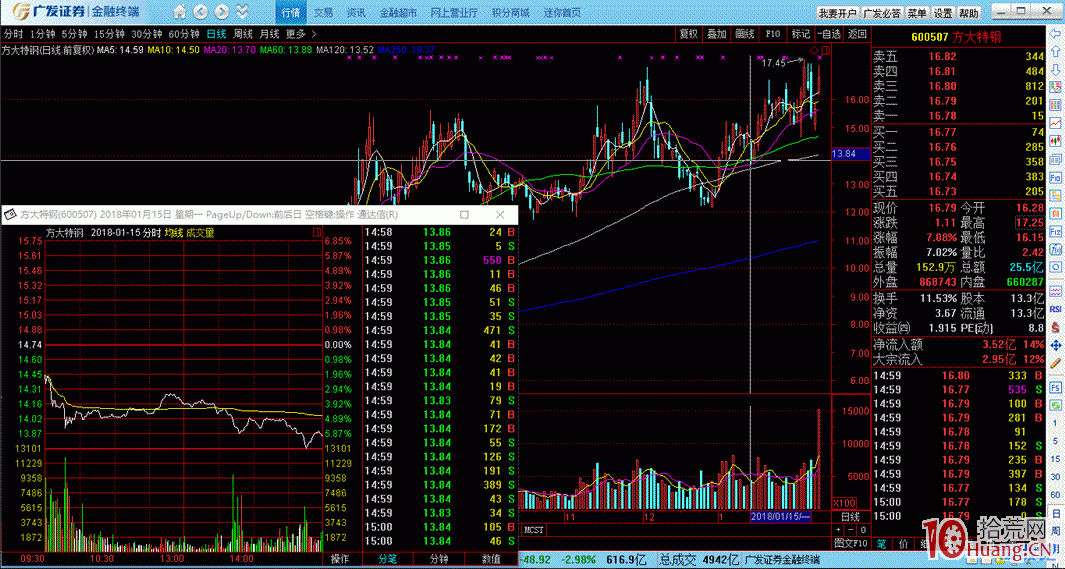Go to the home page icon
The image size is (1065, 569).
pos(179,12)
